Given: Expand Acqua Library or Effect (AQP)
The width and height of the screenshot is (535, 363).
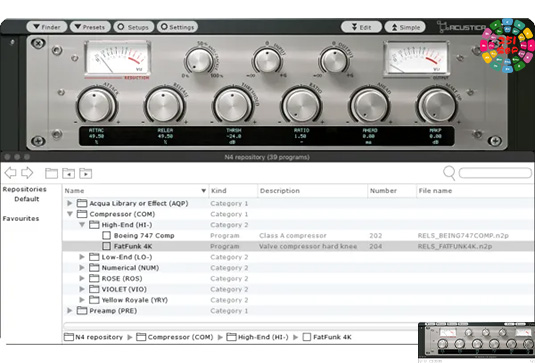Looking at the screenshot, I should point(70,203).
